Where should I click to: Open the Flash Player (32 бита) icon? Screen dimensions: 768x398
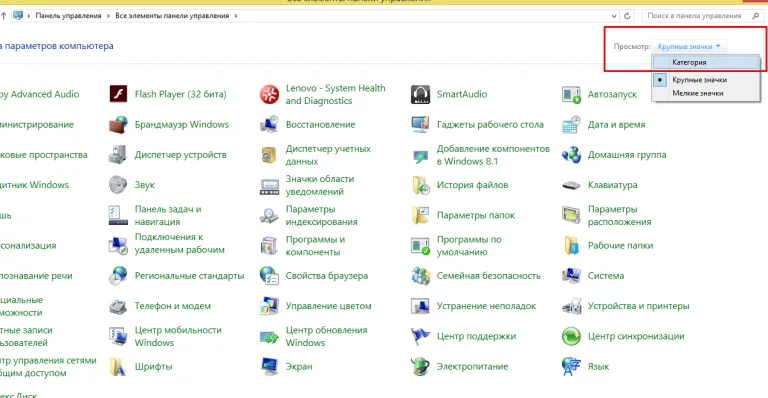coord(118,94)
